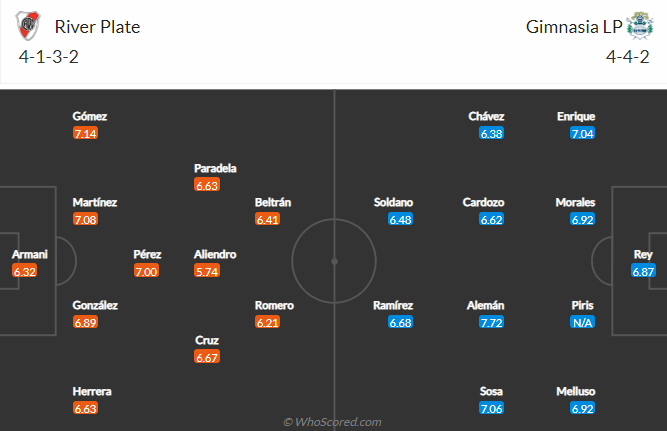Open the River Plate team name link
The image size is (667, 431).
click(x=97, y=27)
